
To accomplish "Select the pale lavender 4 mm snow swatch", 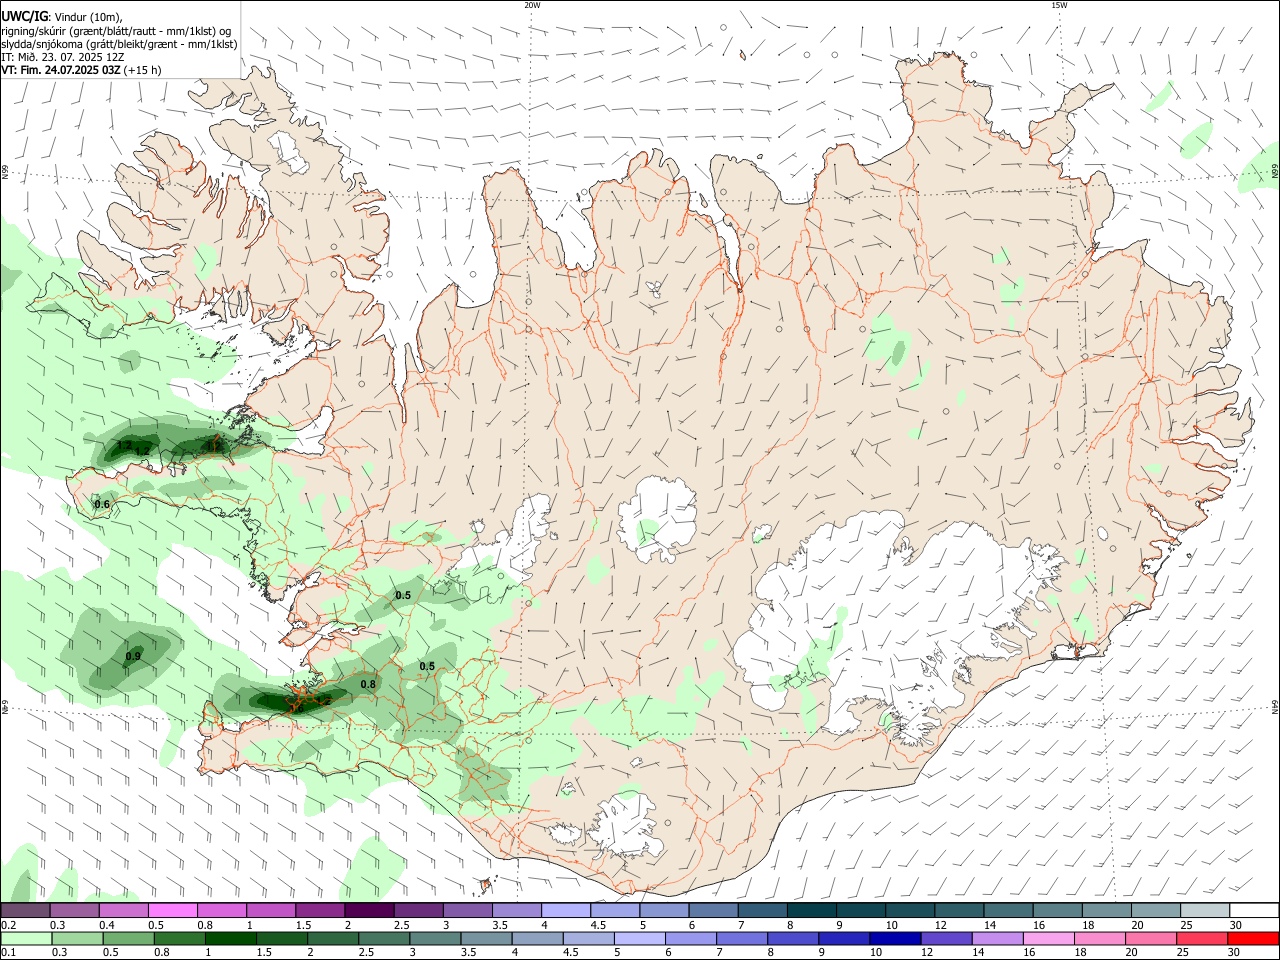I will 566,910.
